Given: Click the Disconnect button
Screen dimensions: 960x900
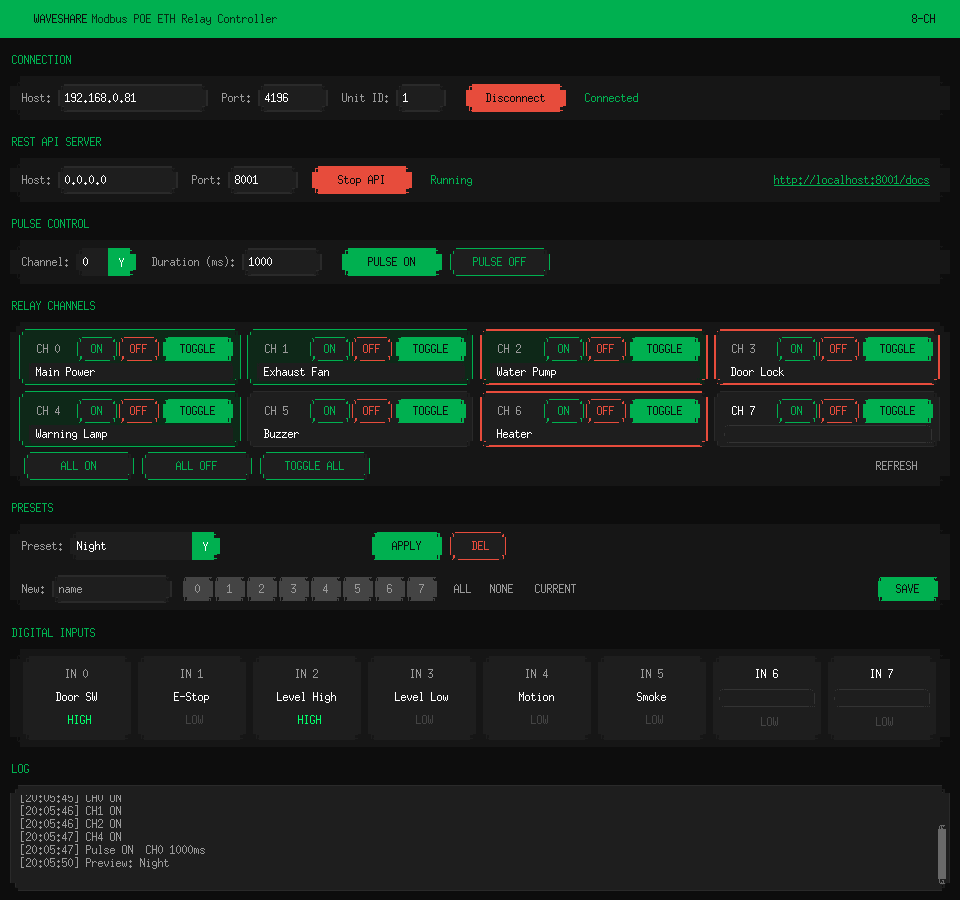Looking at the screenshot, I should pos(515,98).
